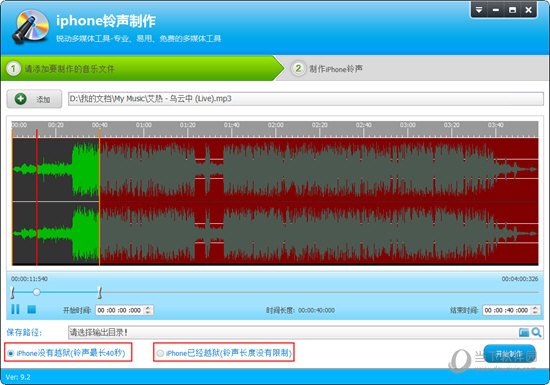Select jailbroken iPhone unlimited length option
This screenshot has width=550, height=385.
[x=224, y=353]
